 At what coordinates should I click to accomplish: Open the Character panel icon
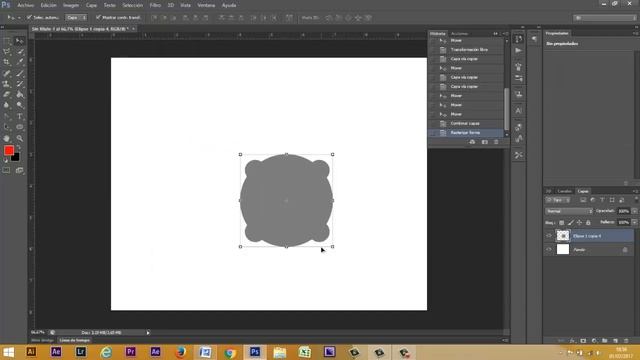pos(518,111)
